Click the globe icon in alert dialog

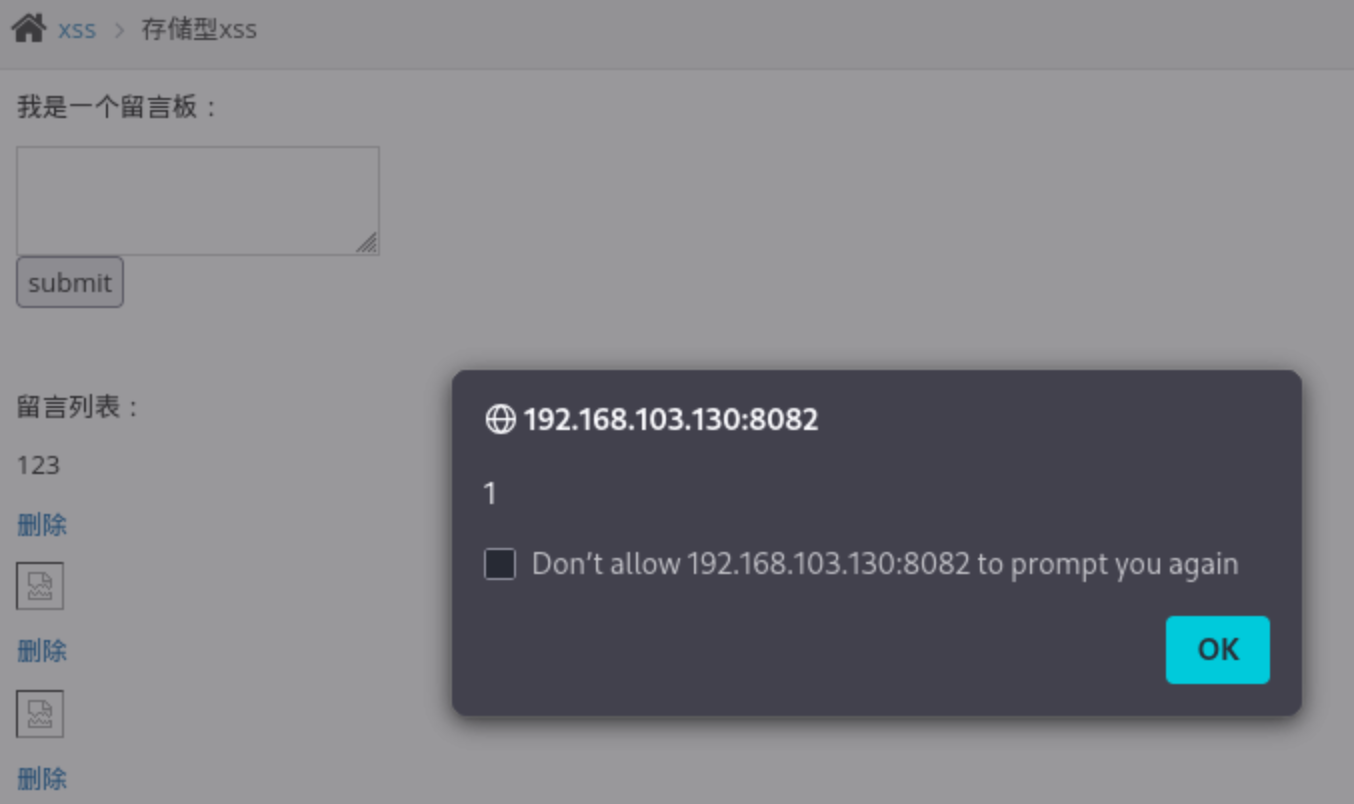click(x=499, y=419)
